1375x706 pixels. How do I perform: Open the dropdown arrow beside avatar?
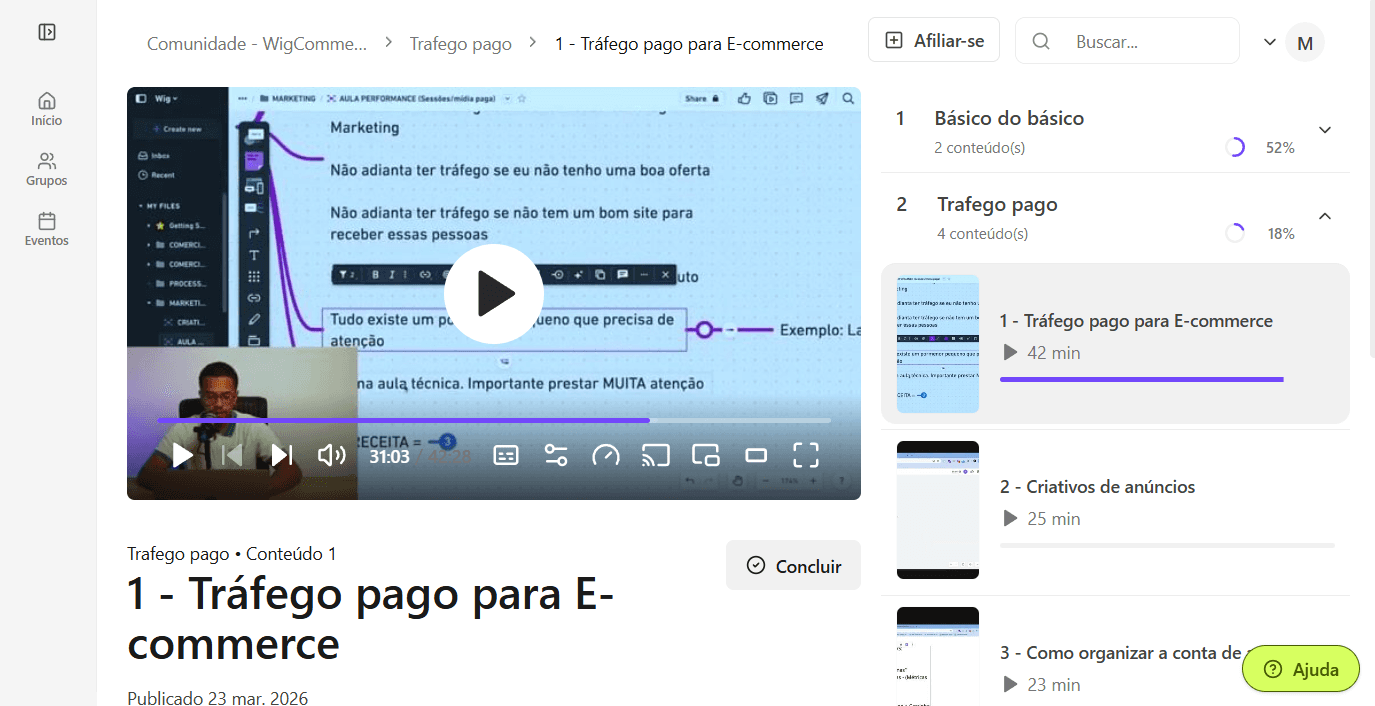tap(1270, 42)
